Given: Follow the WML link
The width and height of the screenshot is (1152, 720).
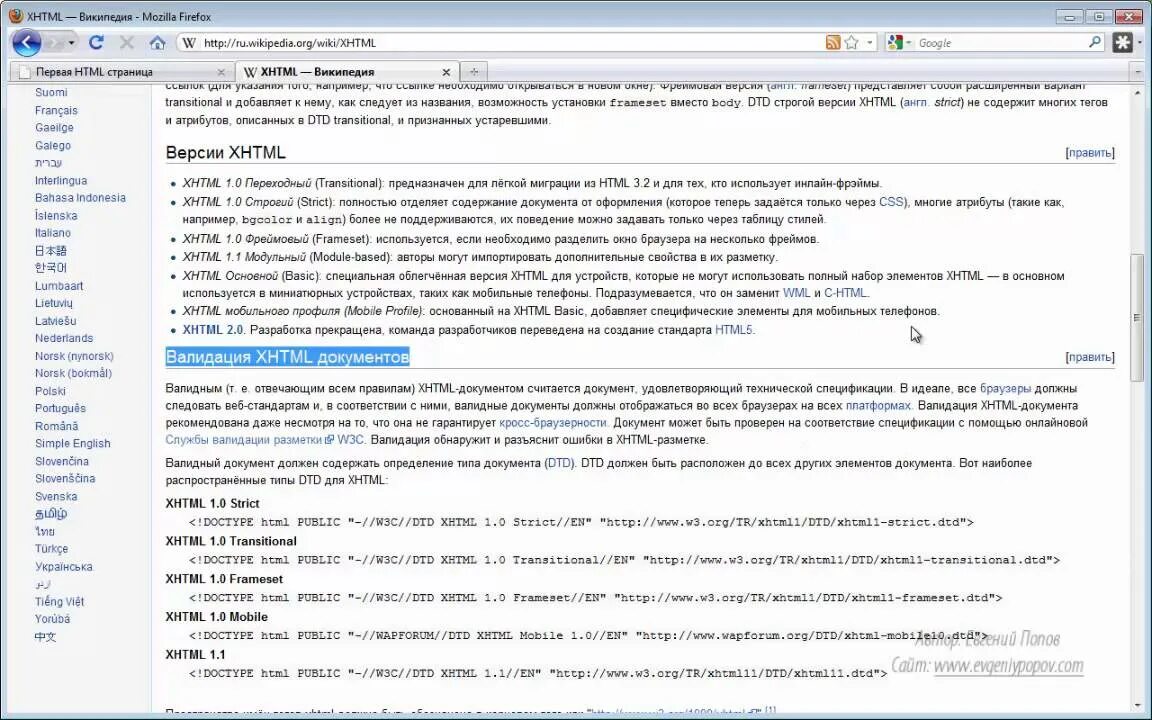Looking at the screenshot, I should pyautogui.click(x=796, y=293).
